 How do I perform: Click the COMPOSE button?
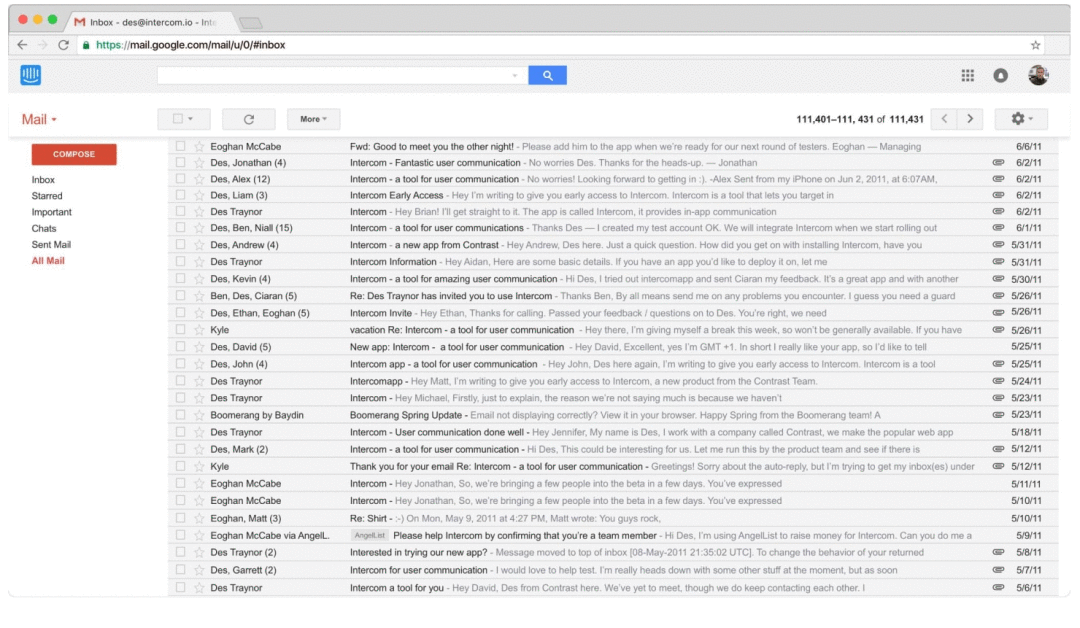tap(74, 154)
